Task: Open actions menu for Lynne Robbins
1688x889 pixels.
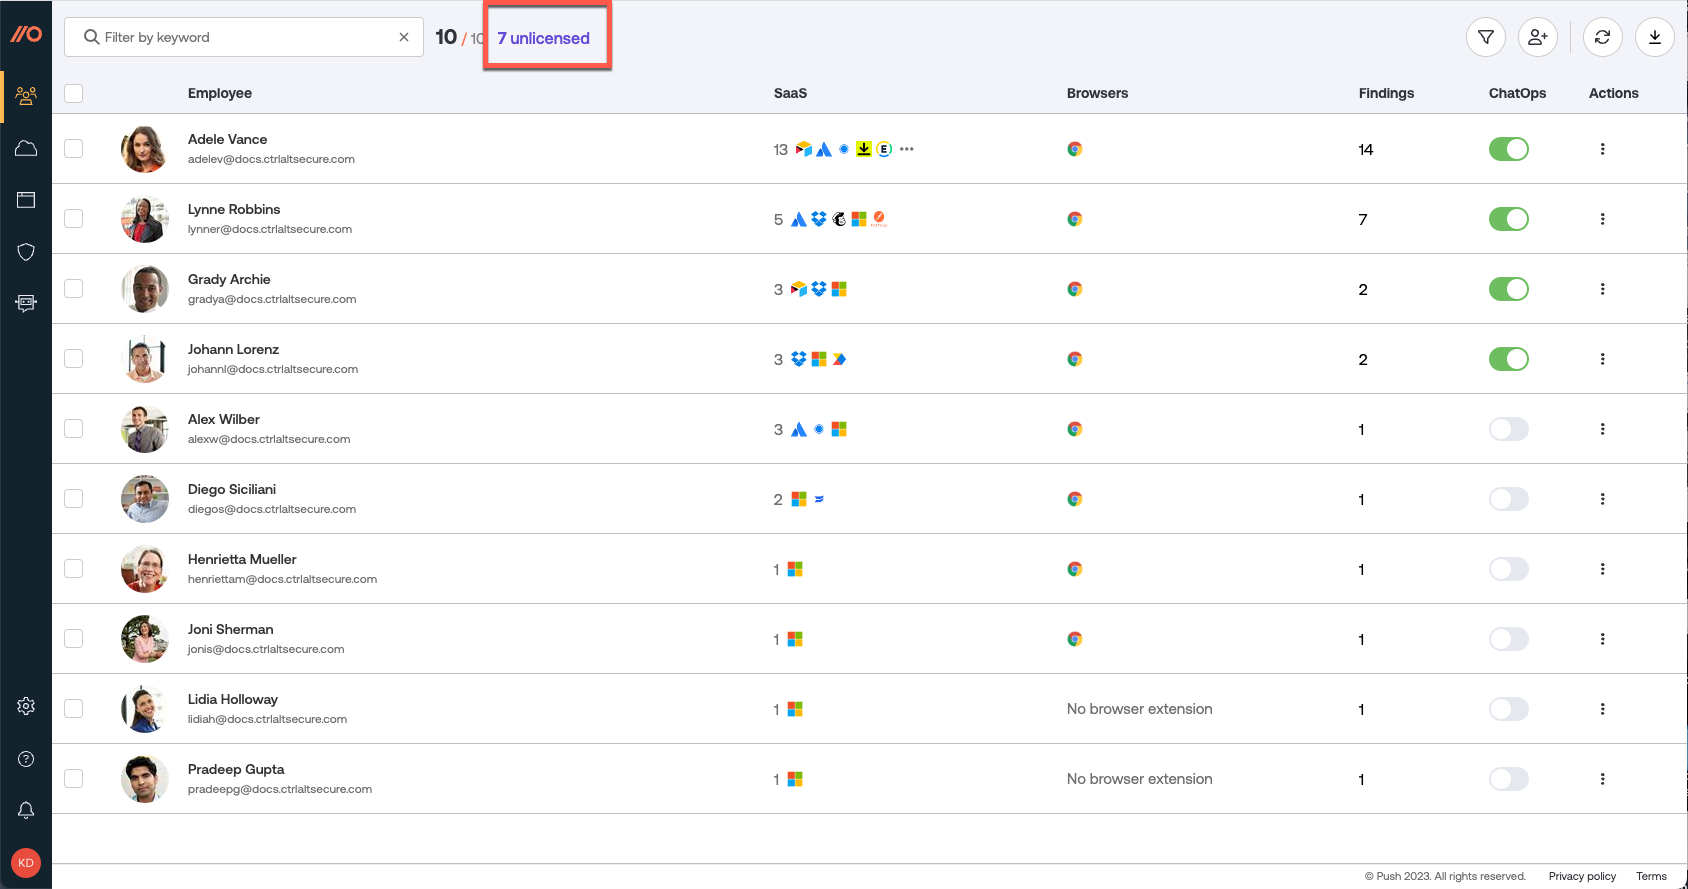Action: pos(1602,219)
